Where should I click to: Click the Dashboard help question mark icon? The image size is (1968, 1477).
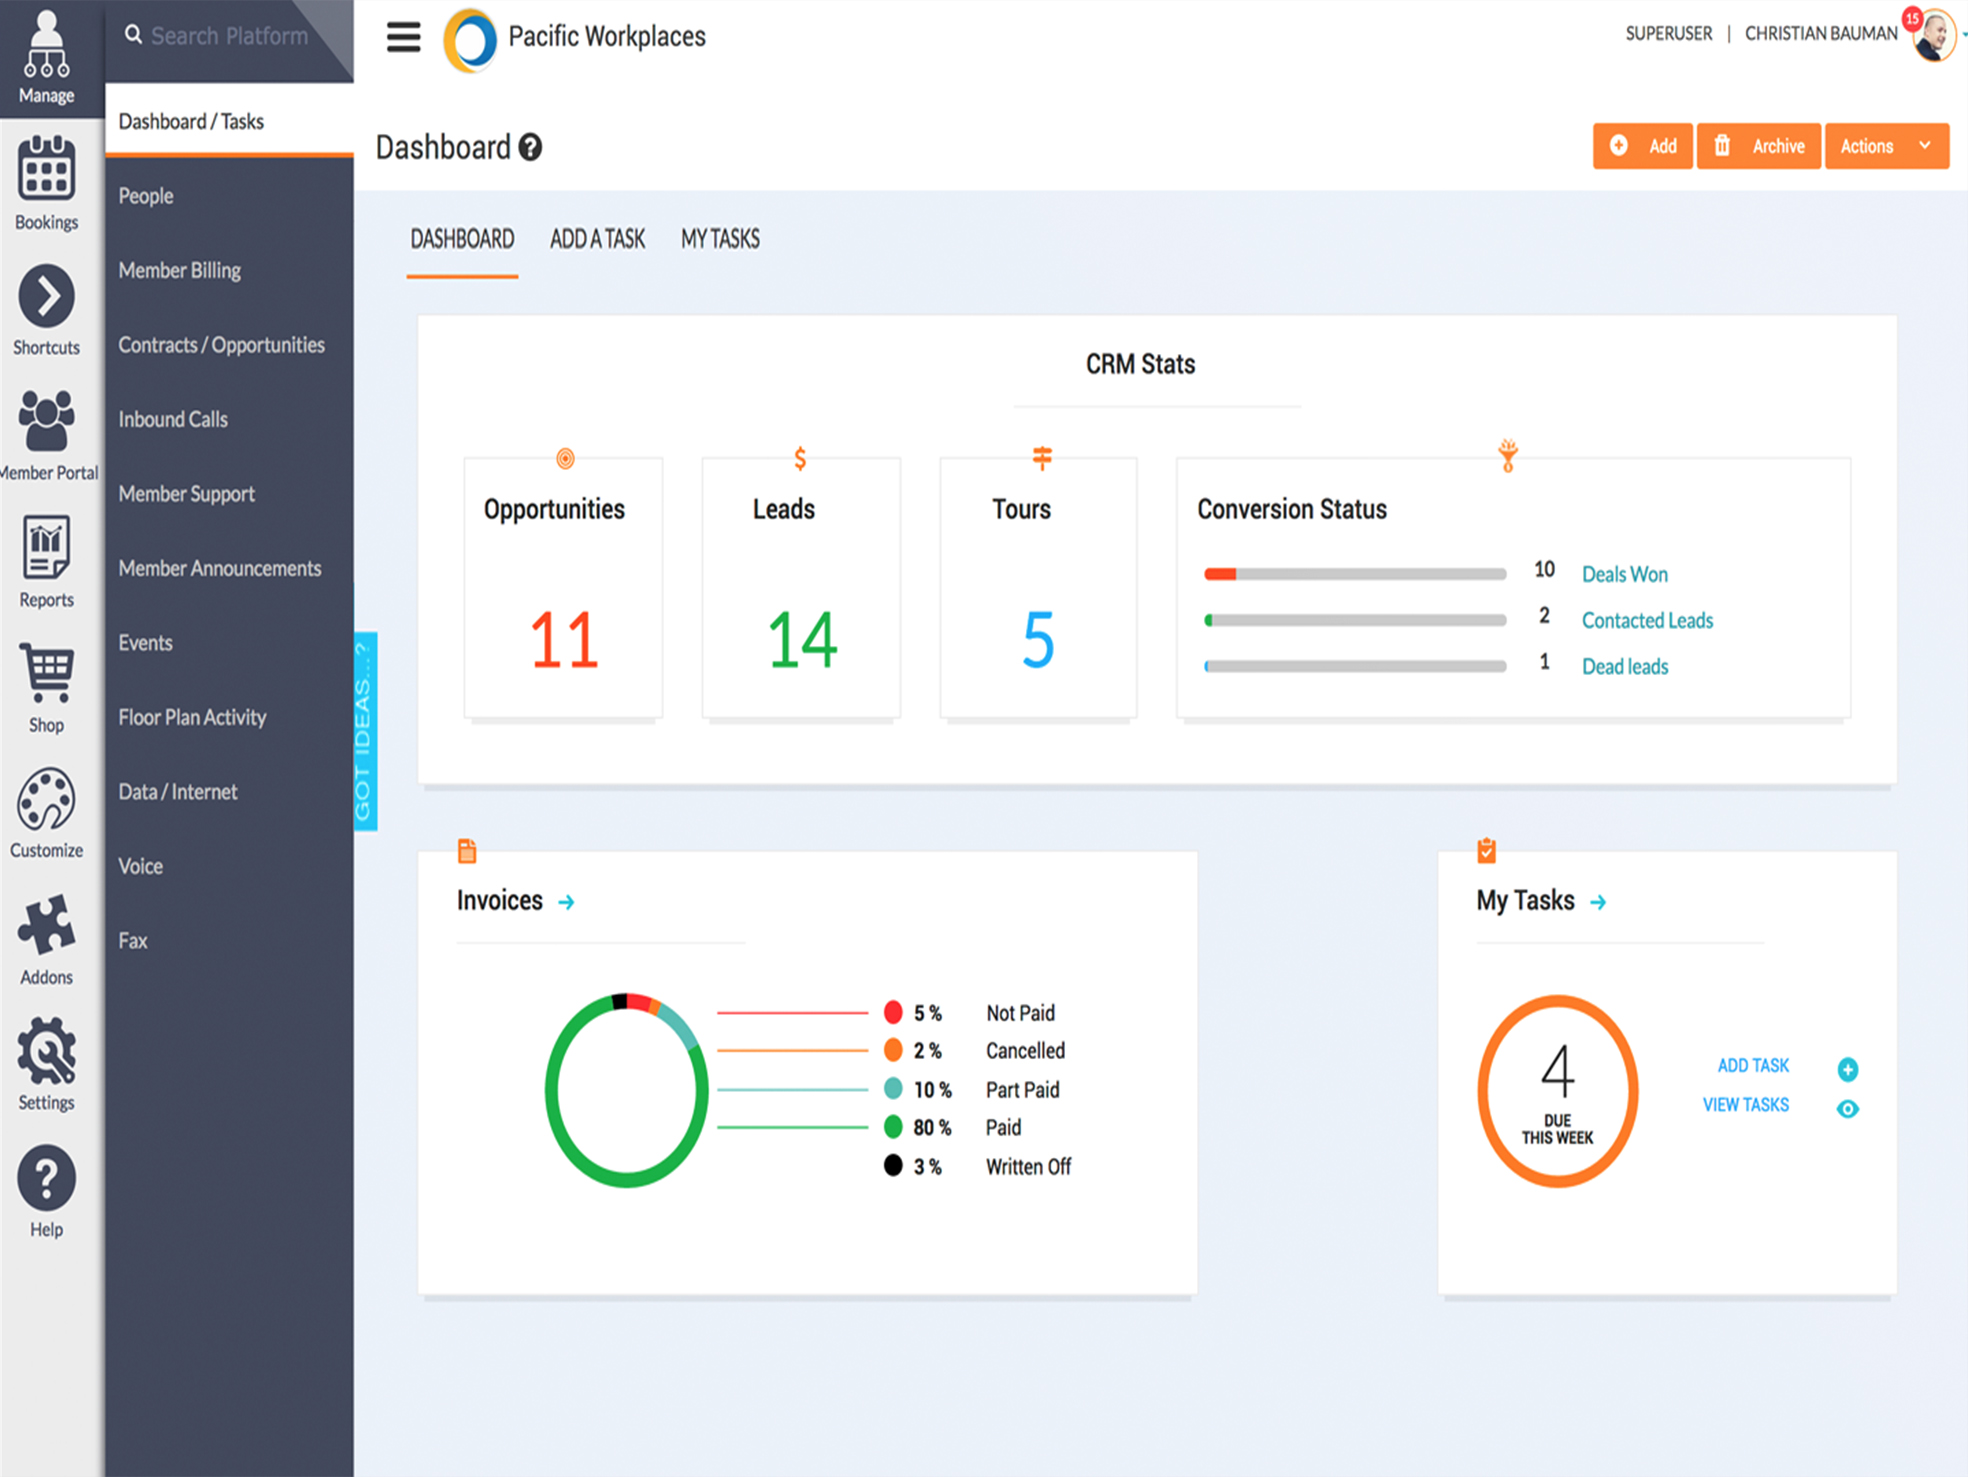531,148
